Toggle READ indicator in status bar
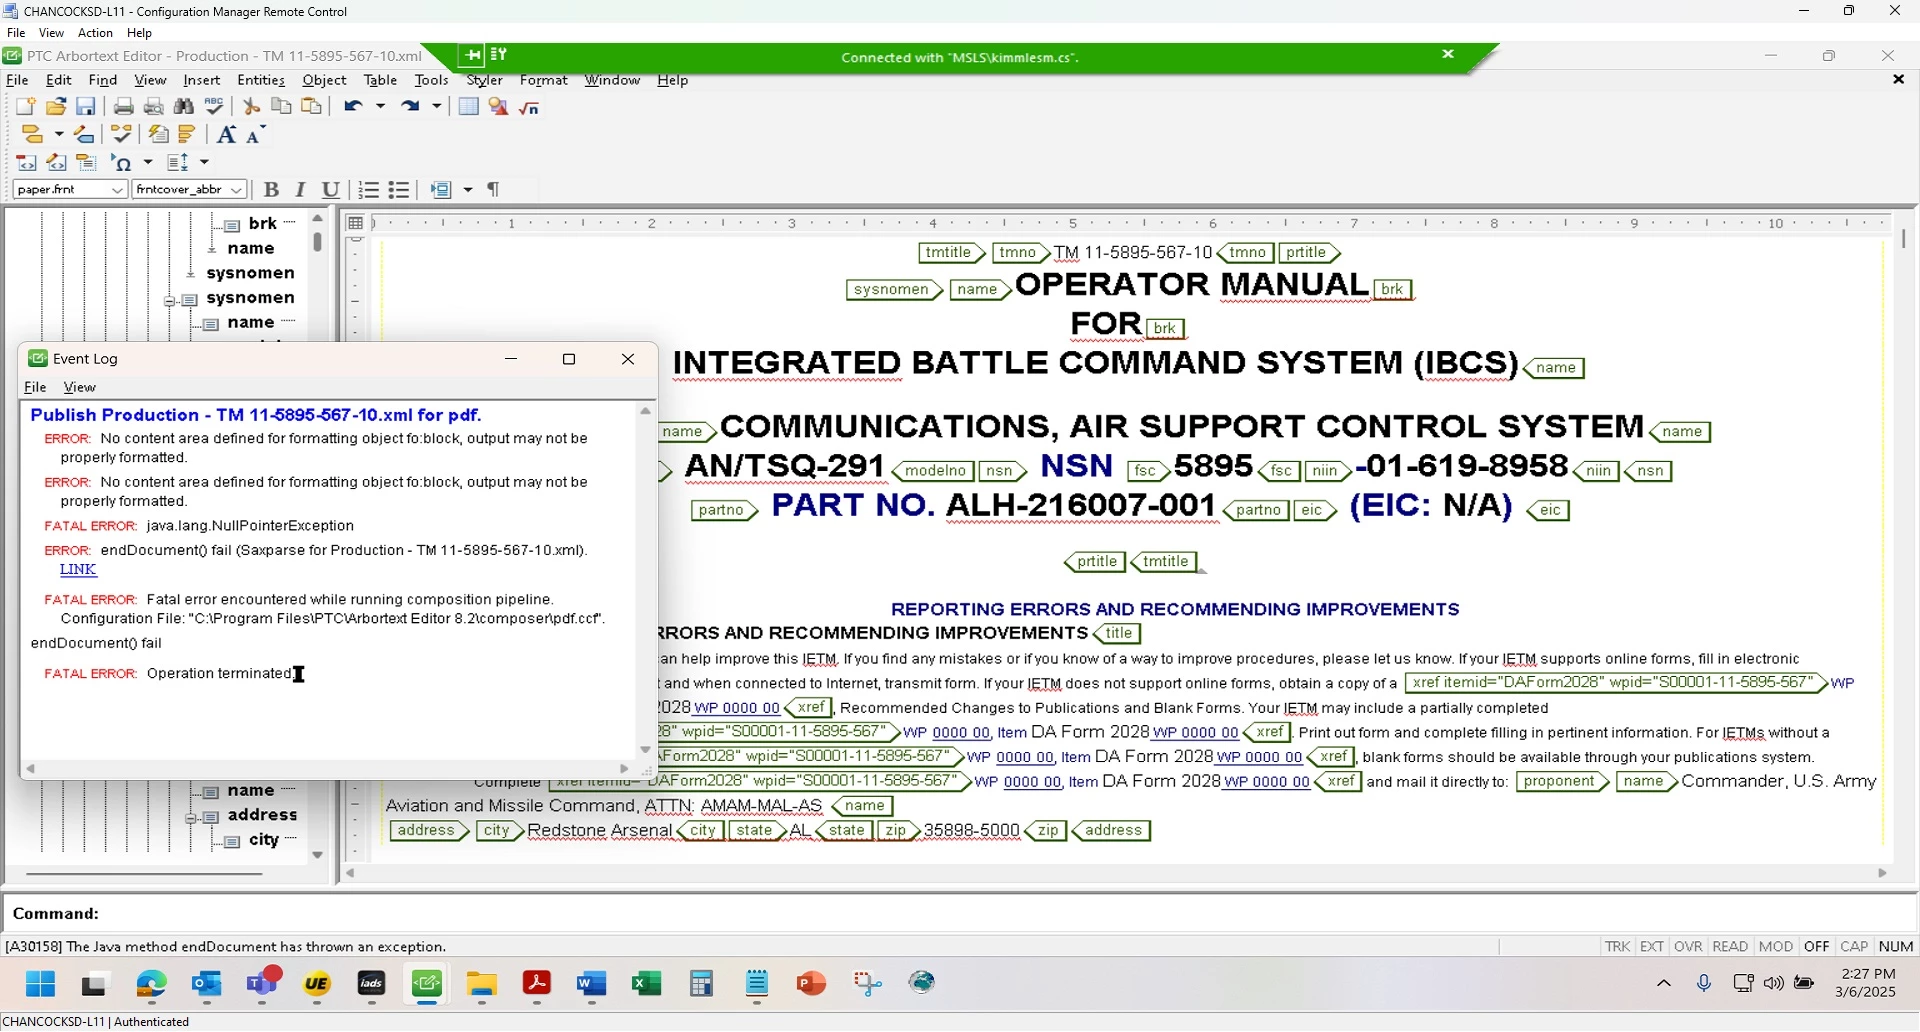The image size is (1920, 1032). [x=1730, y=947]
